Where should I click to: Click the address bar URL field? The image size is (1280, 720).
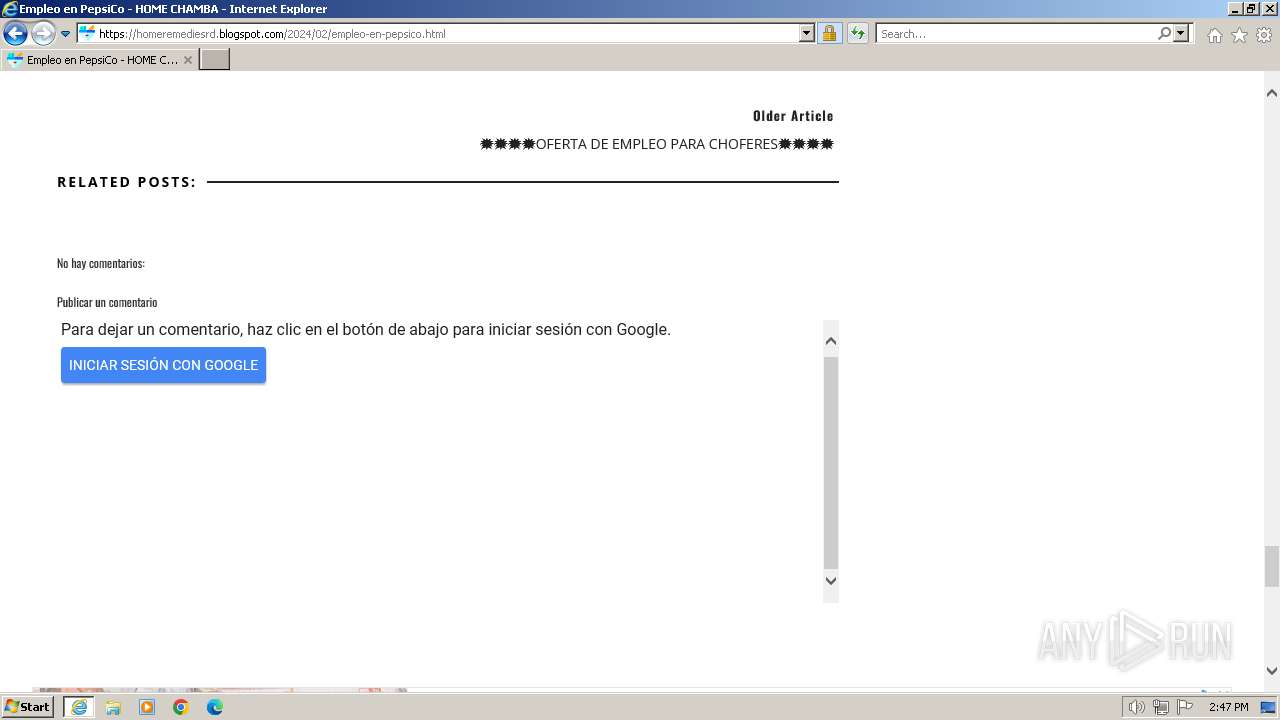(x=438, y=33)
